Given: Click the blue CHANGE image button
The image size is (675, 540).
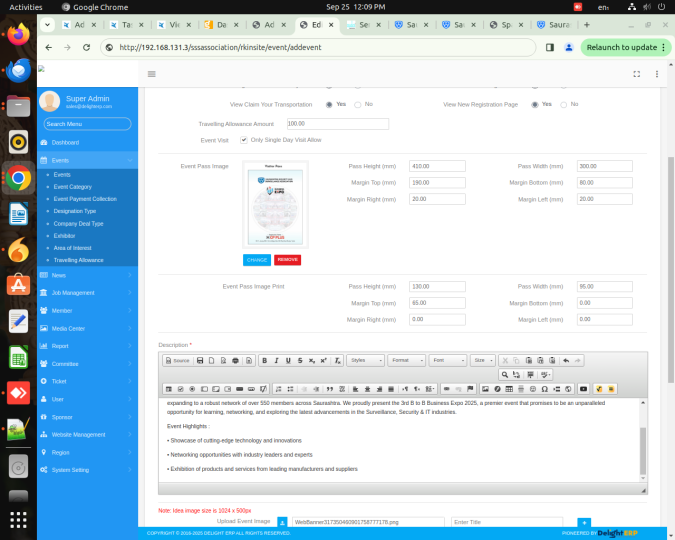Looking at the screenshot, I should [x=256, y=259].
